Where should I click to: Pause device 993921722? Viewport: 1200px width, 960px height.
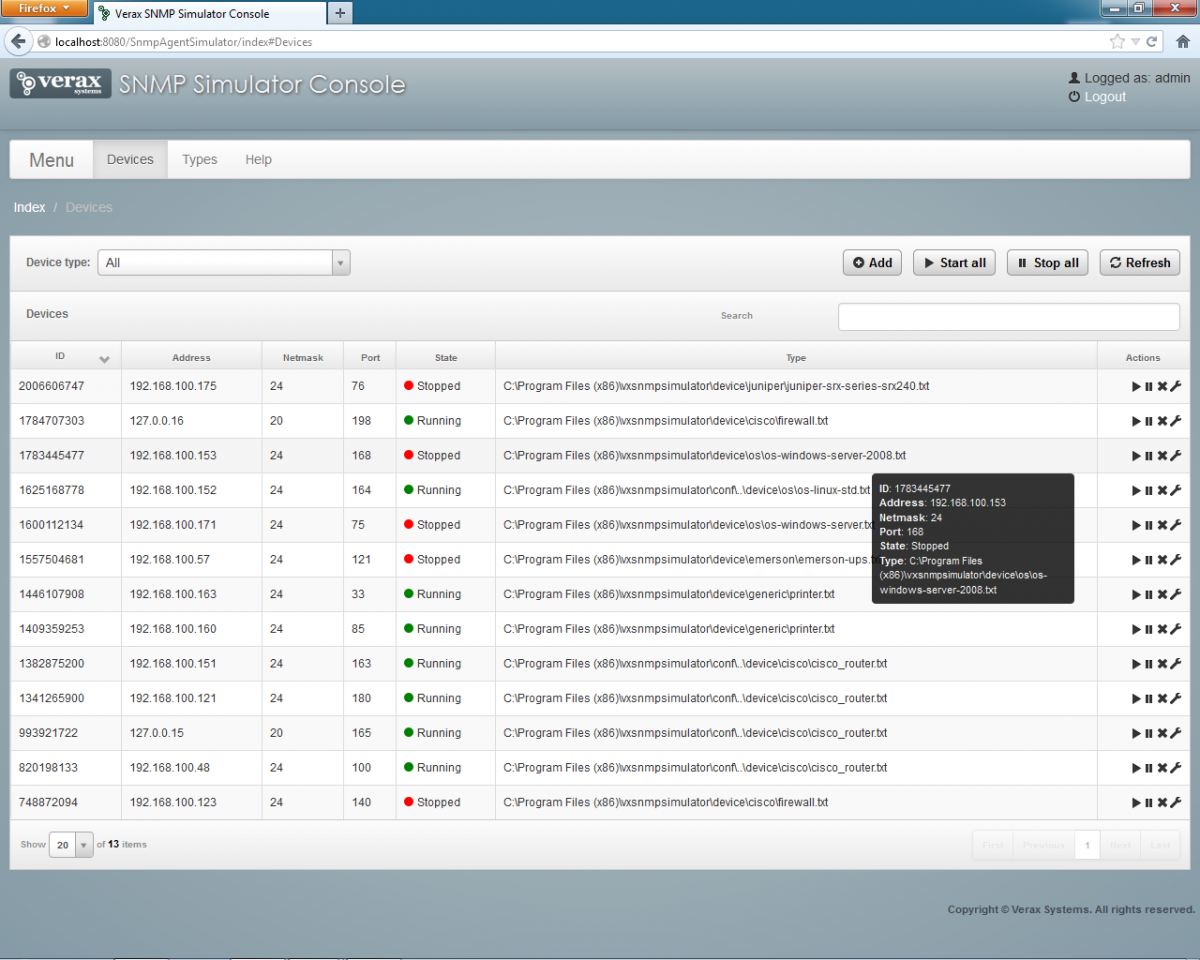click(x=1149, y=733)
